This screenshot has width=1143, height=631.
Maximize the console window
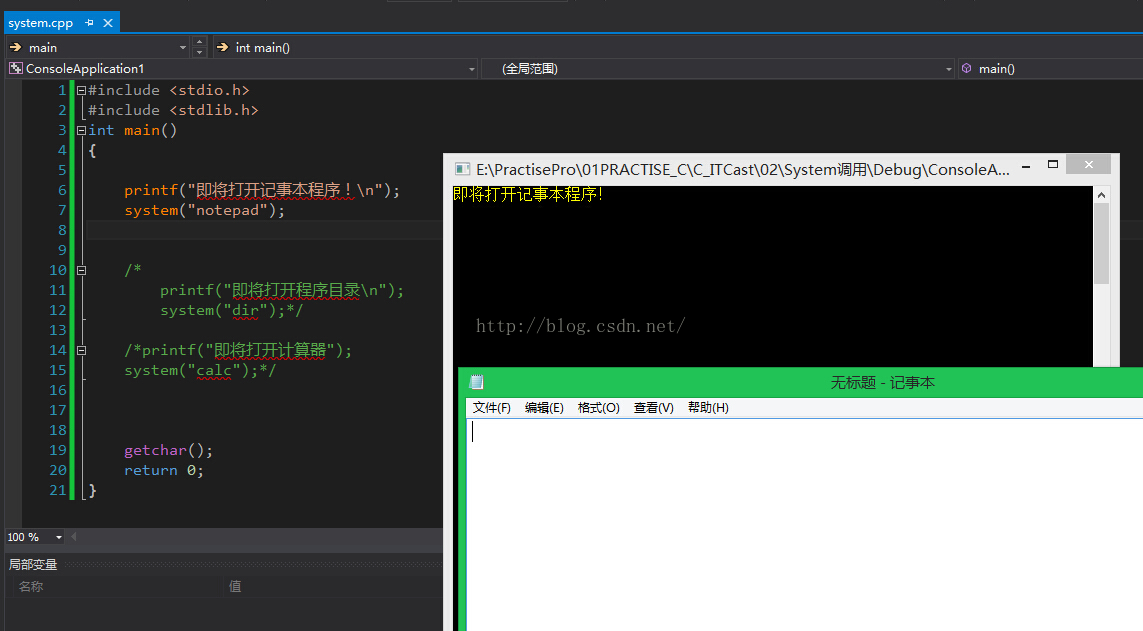point(1053,165)
